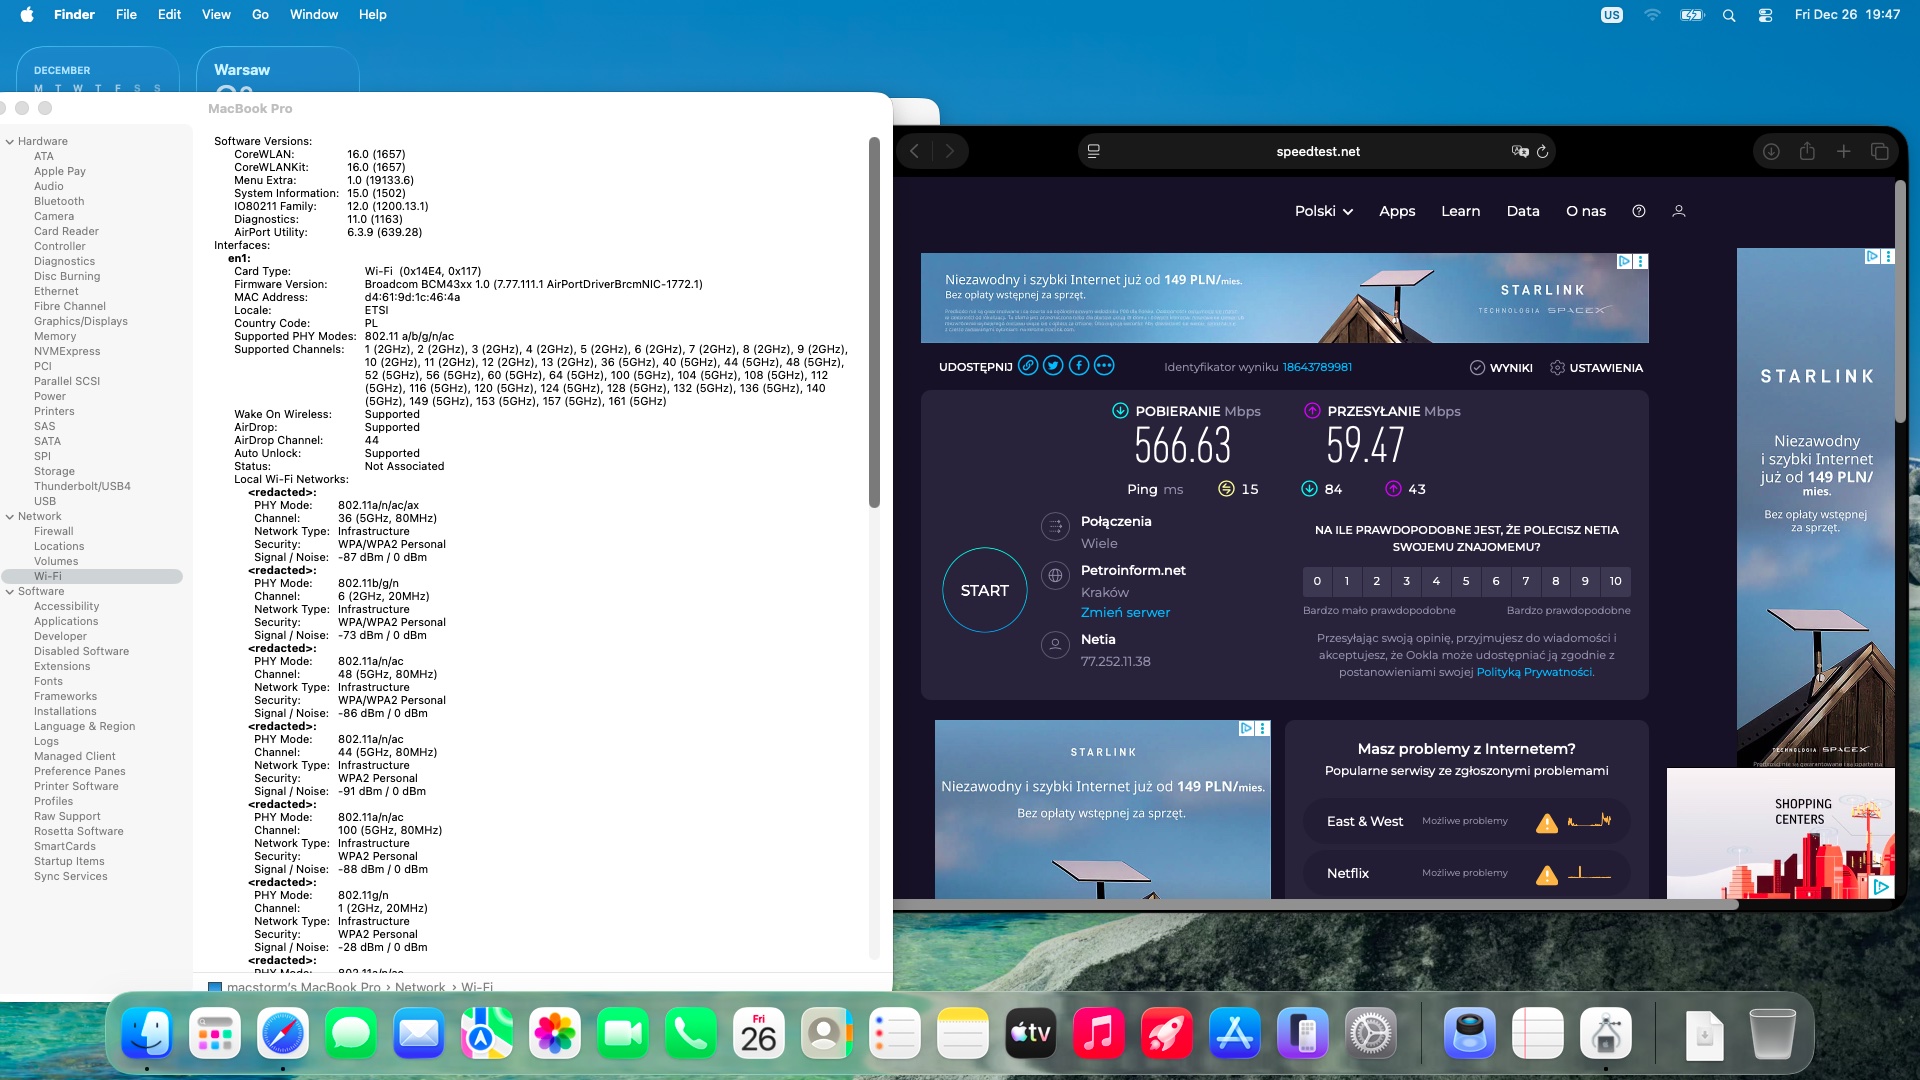
Task: Select rating 10 on recommendation scale
Action: [1615, 581]
